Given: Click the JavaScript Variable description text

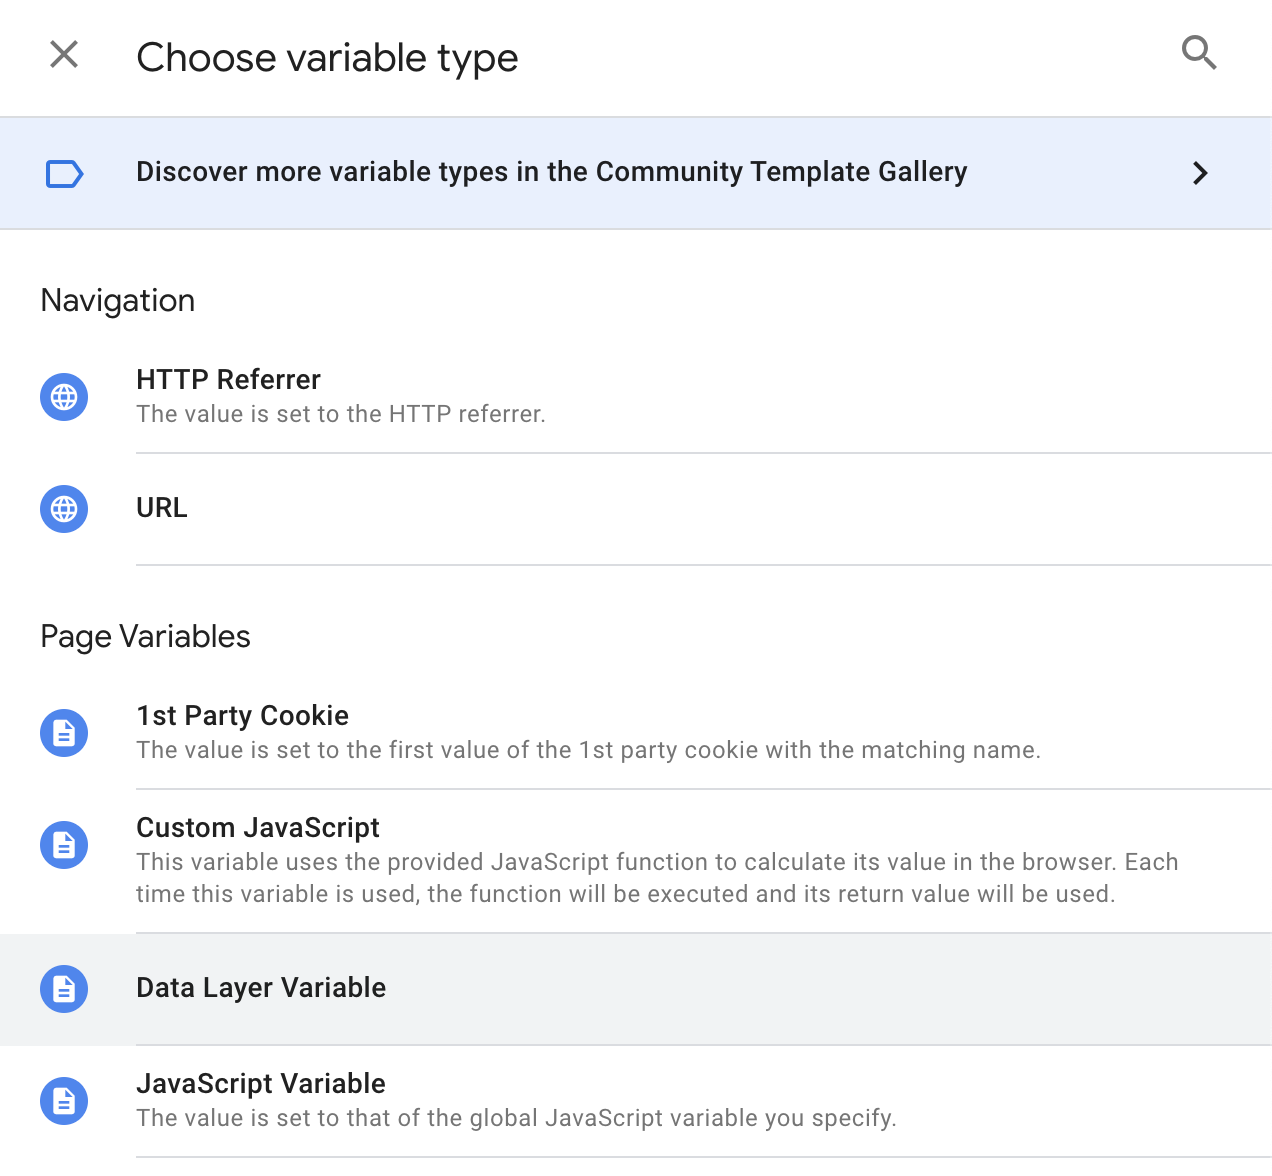Looking at the screenshot, I should pos(516,1118).
